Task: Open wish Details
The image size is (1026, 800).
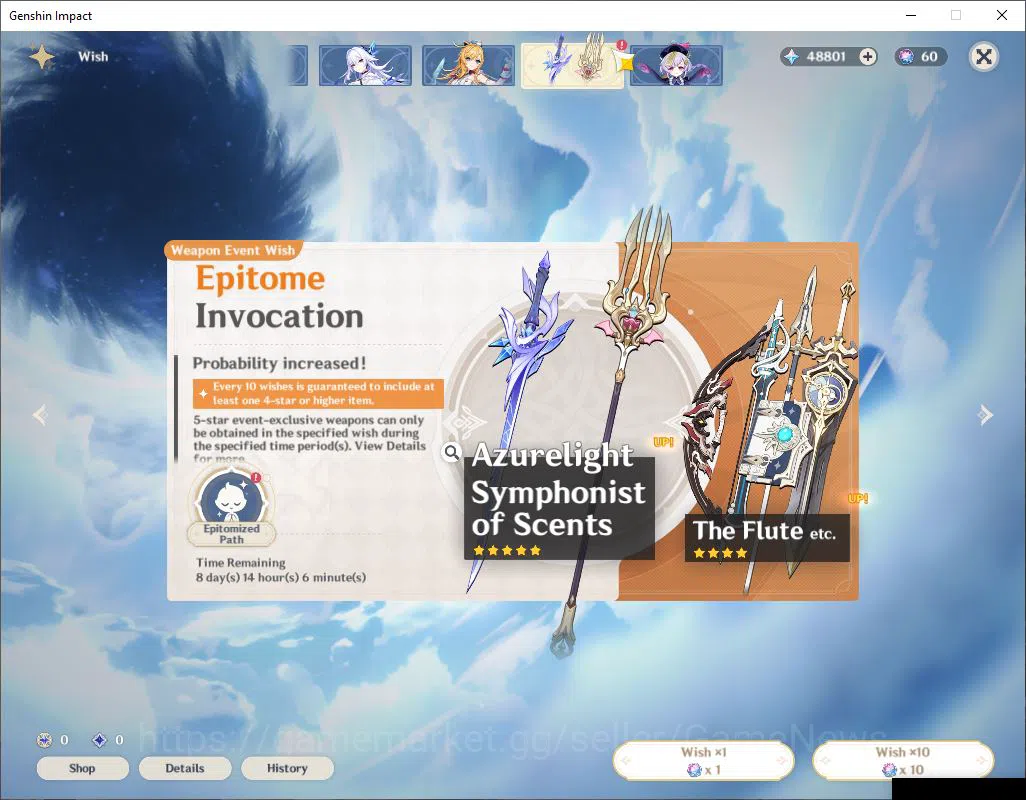Action: tap(185, 768)
